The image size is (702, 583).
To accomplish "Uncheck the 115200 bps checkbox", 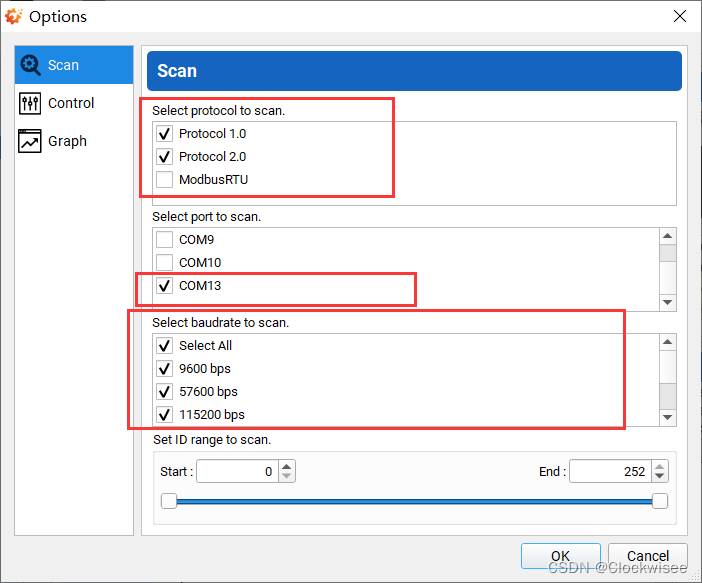I will (x=164, y=415).
